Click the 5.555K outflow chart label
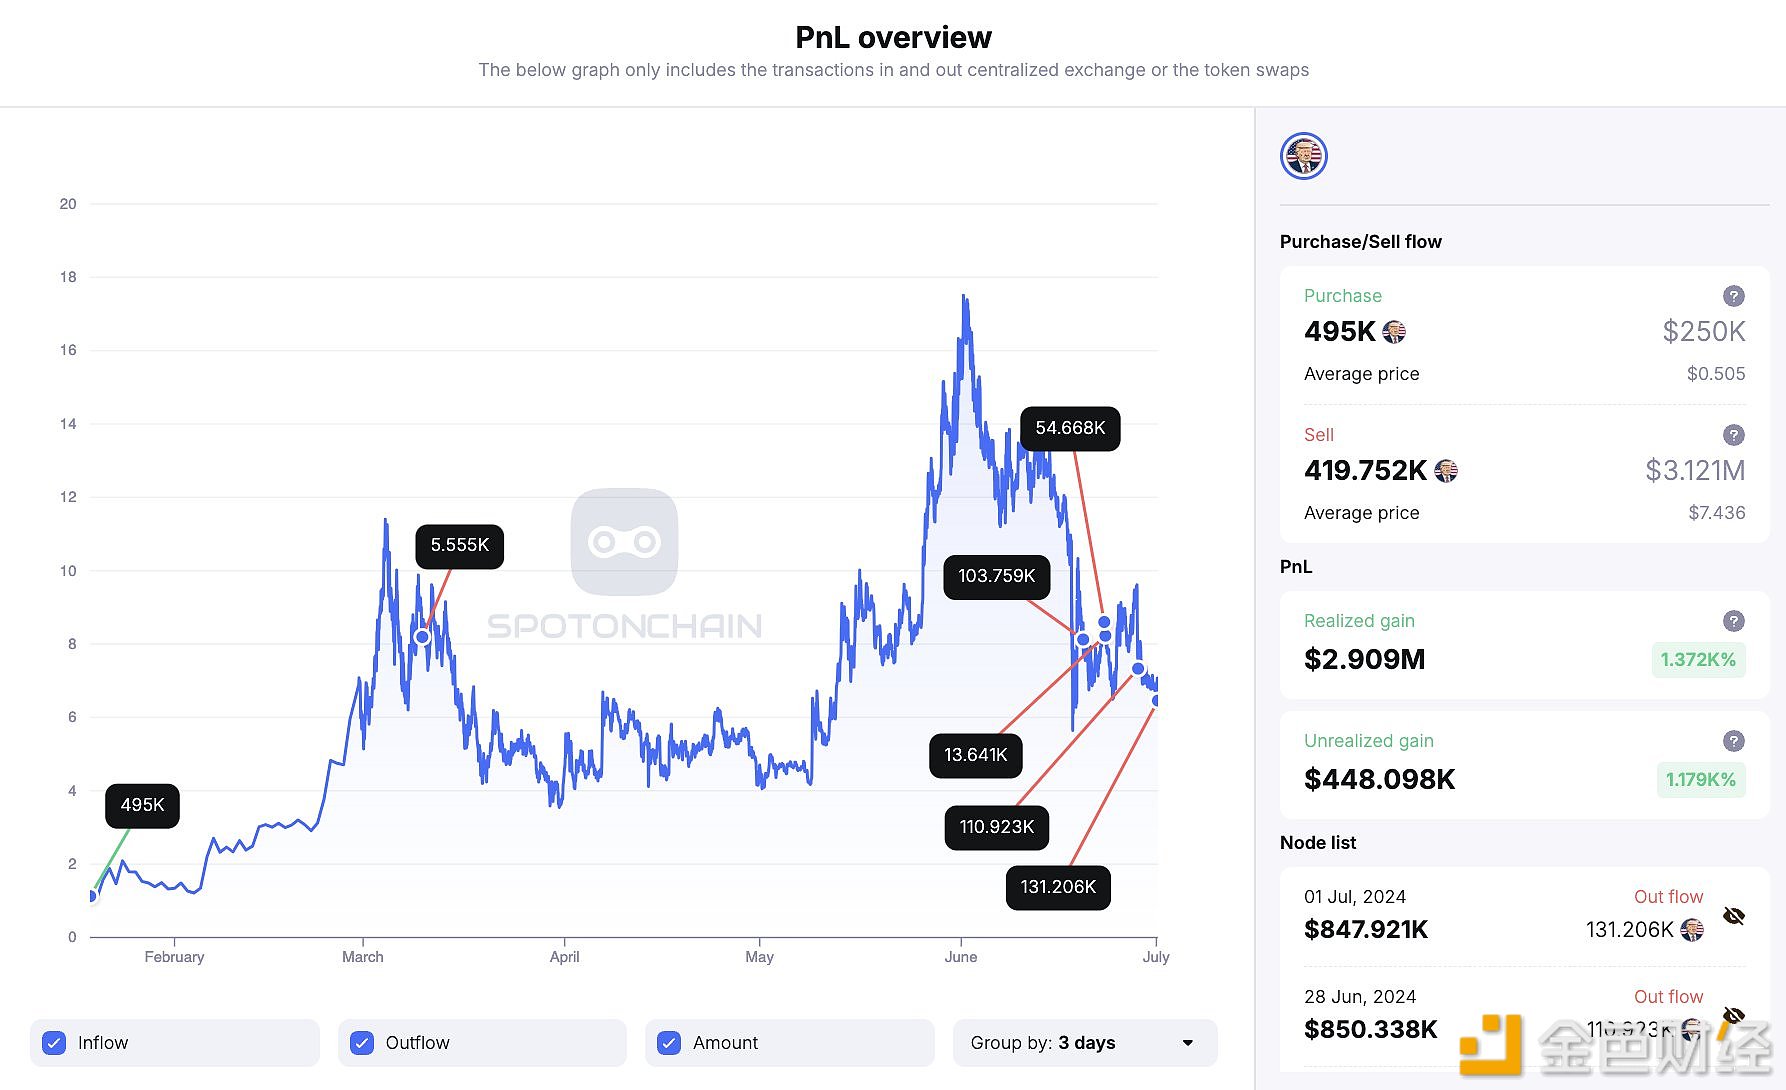 point(459,545)
